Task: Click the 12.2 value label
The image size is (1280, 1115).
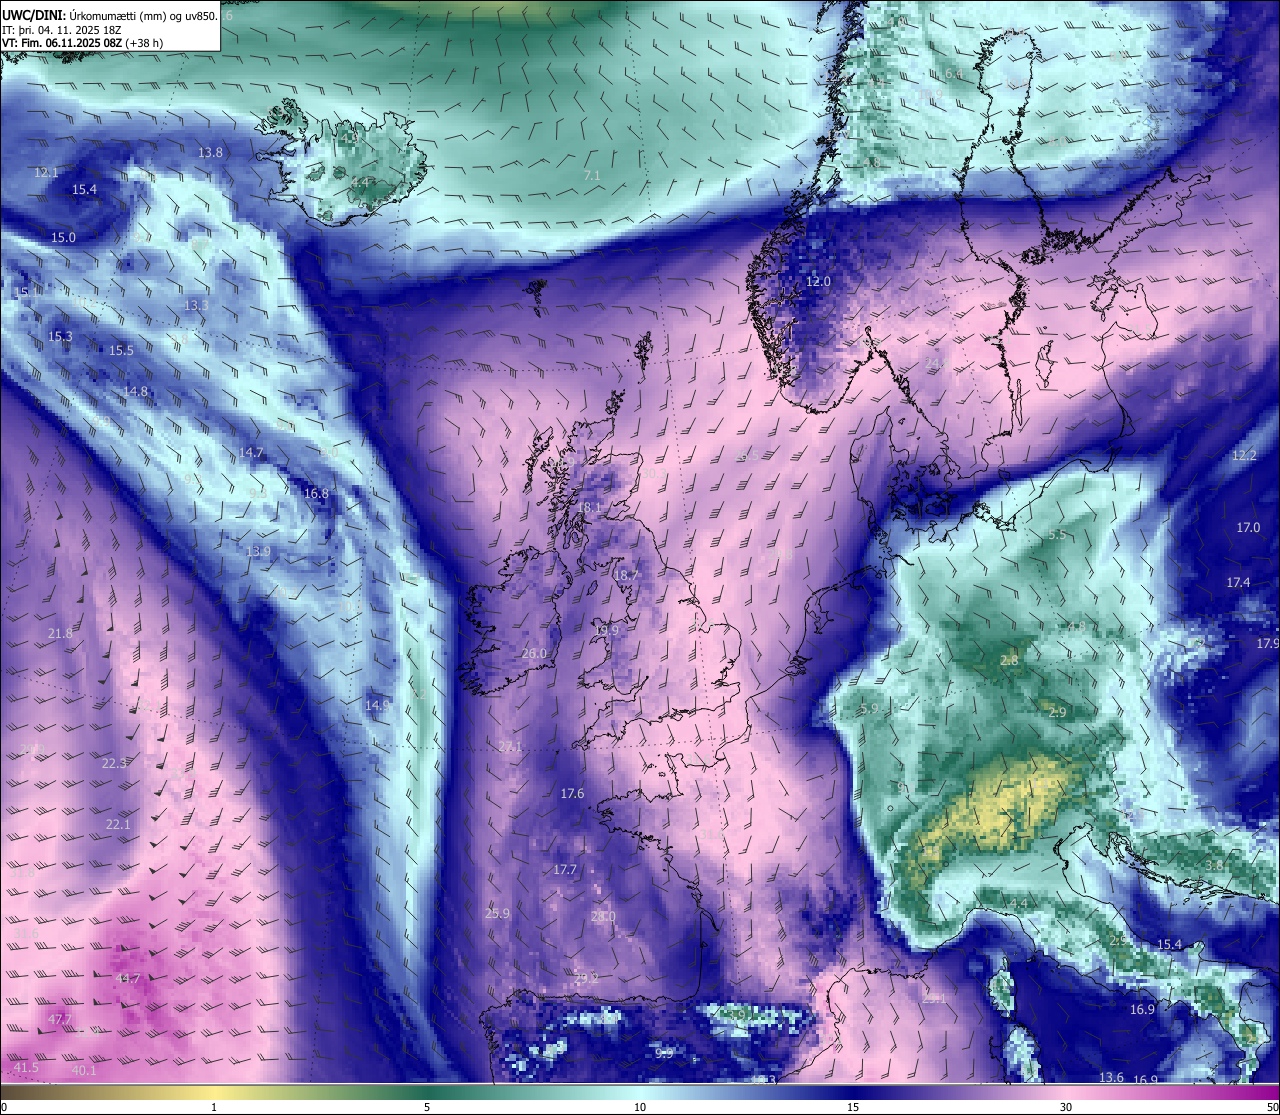Action: point(1244,455)
